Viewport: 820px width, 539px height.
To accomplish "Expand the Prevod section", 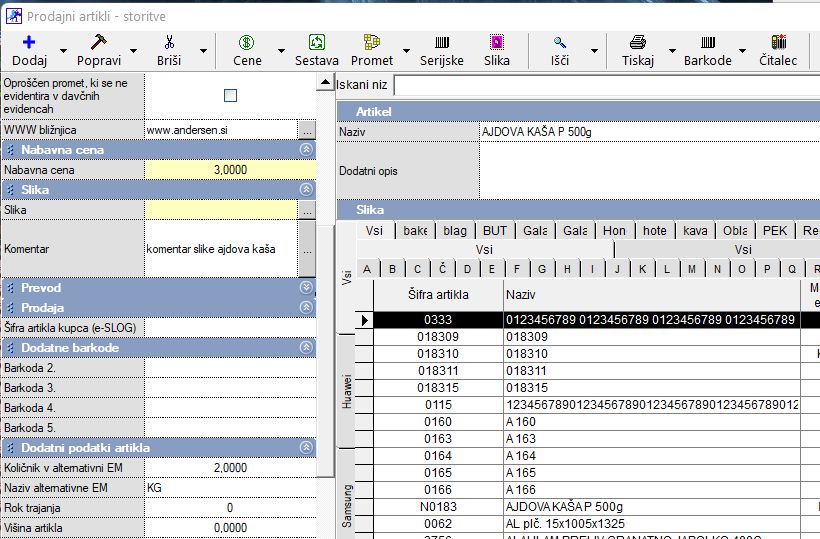I will tap(307, 288).
